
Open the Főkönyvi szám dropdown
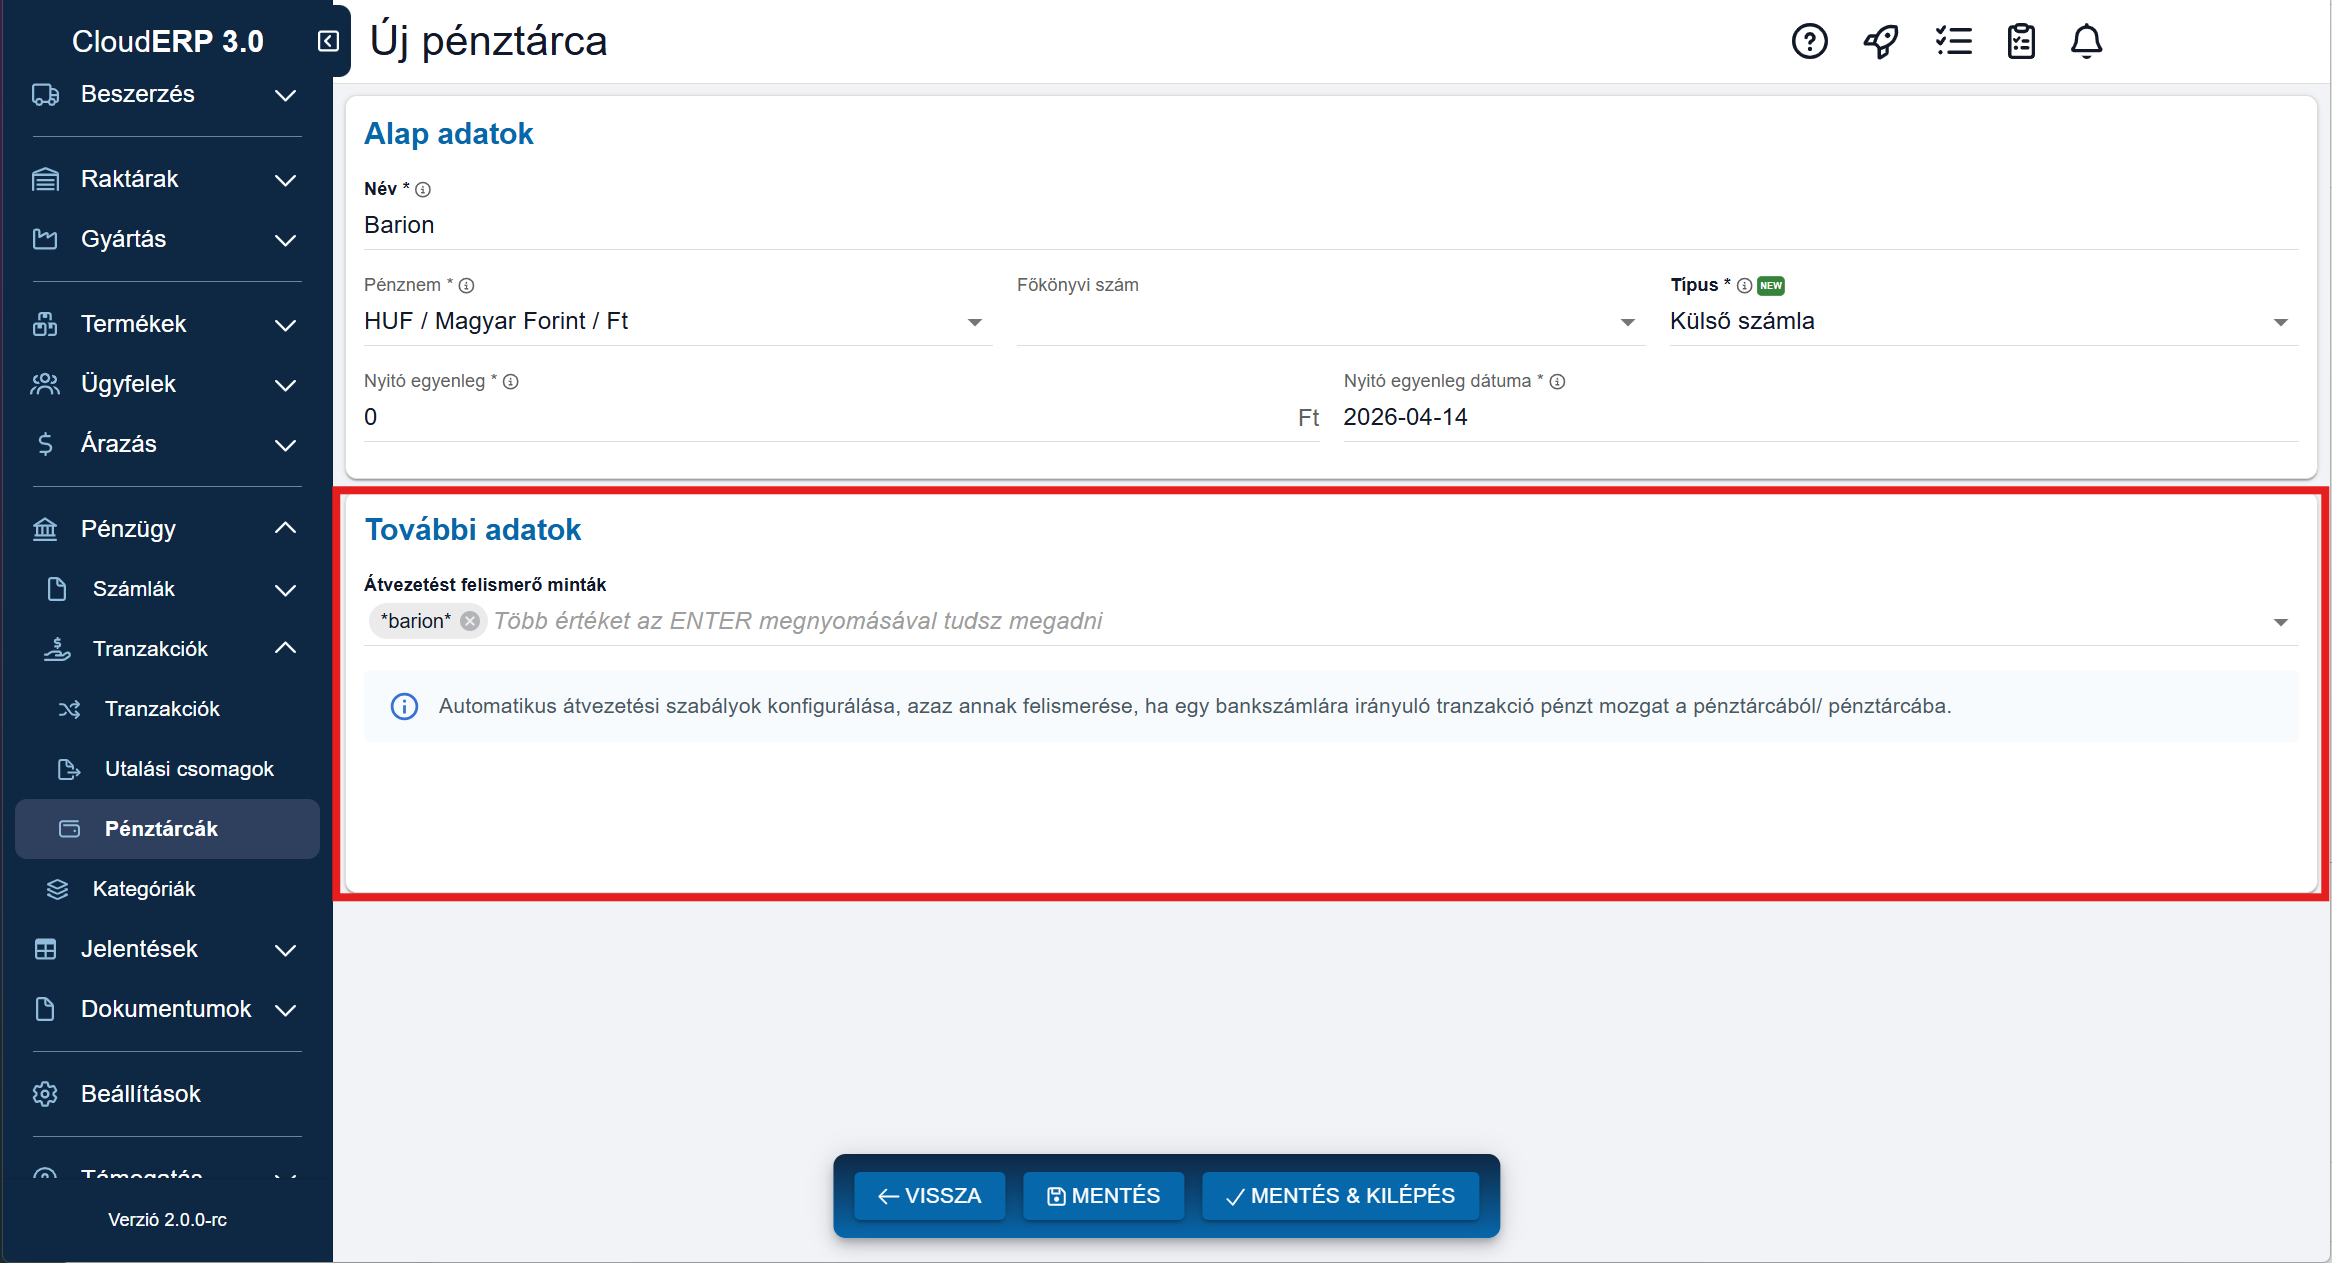1329,322
